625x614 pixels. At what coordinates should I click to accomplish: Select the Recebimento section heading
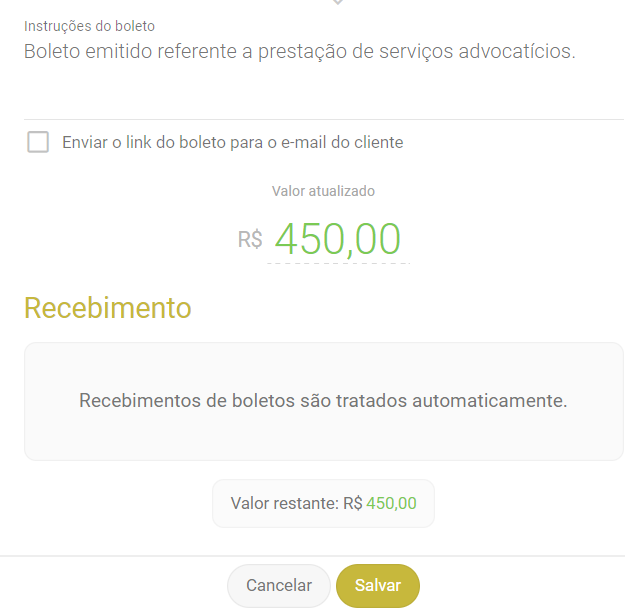coord(107,308)
